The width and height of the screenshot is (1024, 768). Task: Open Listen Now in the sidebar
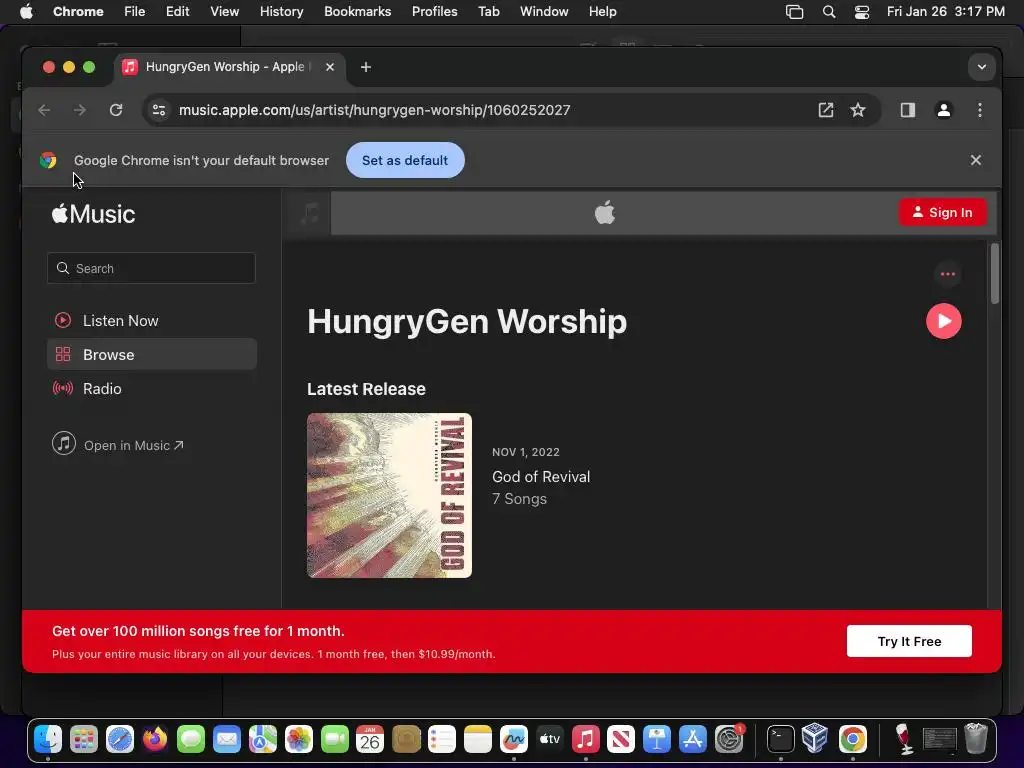(152, 321)
